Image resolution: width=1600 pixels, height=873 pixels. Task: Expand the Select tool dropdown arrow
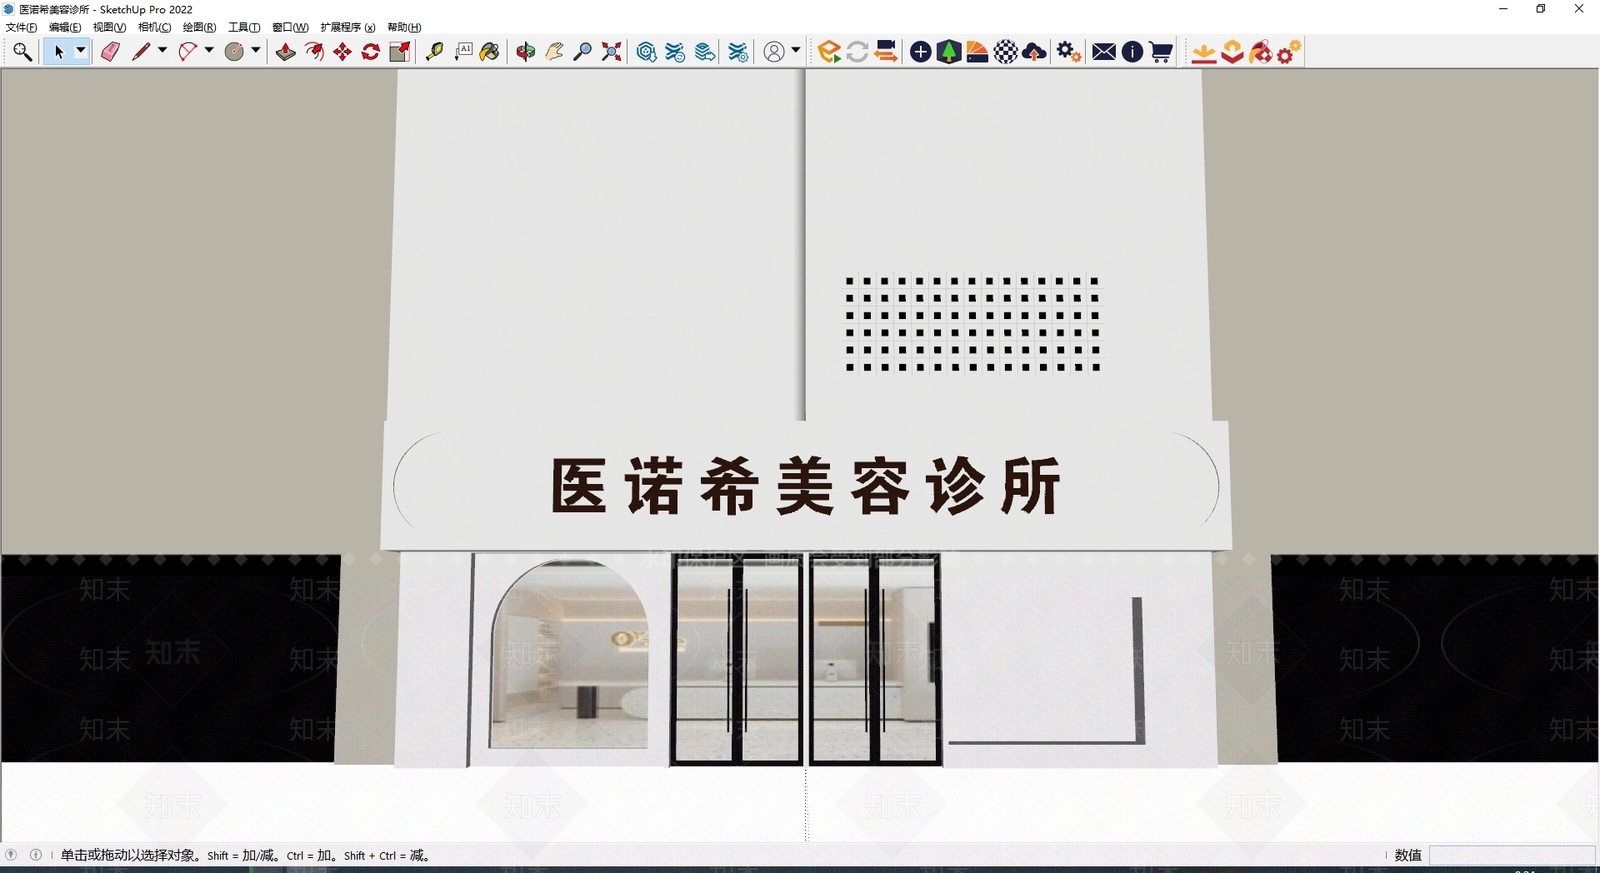(x=81, y=51)
